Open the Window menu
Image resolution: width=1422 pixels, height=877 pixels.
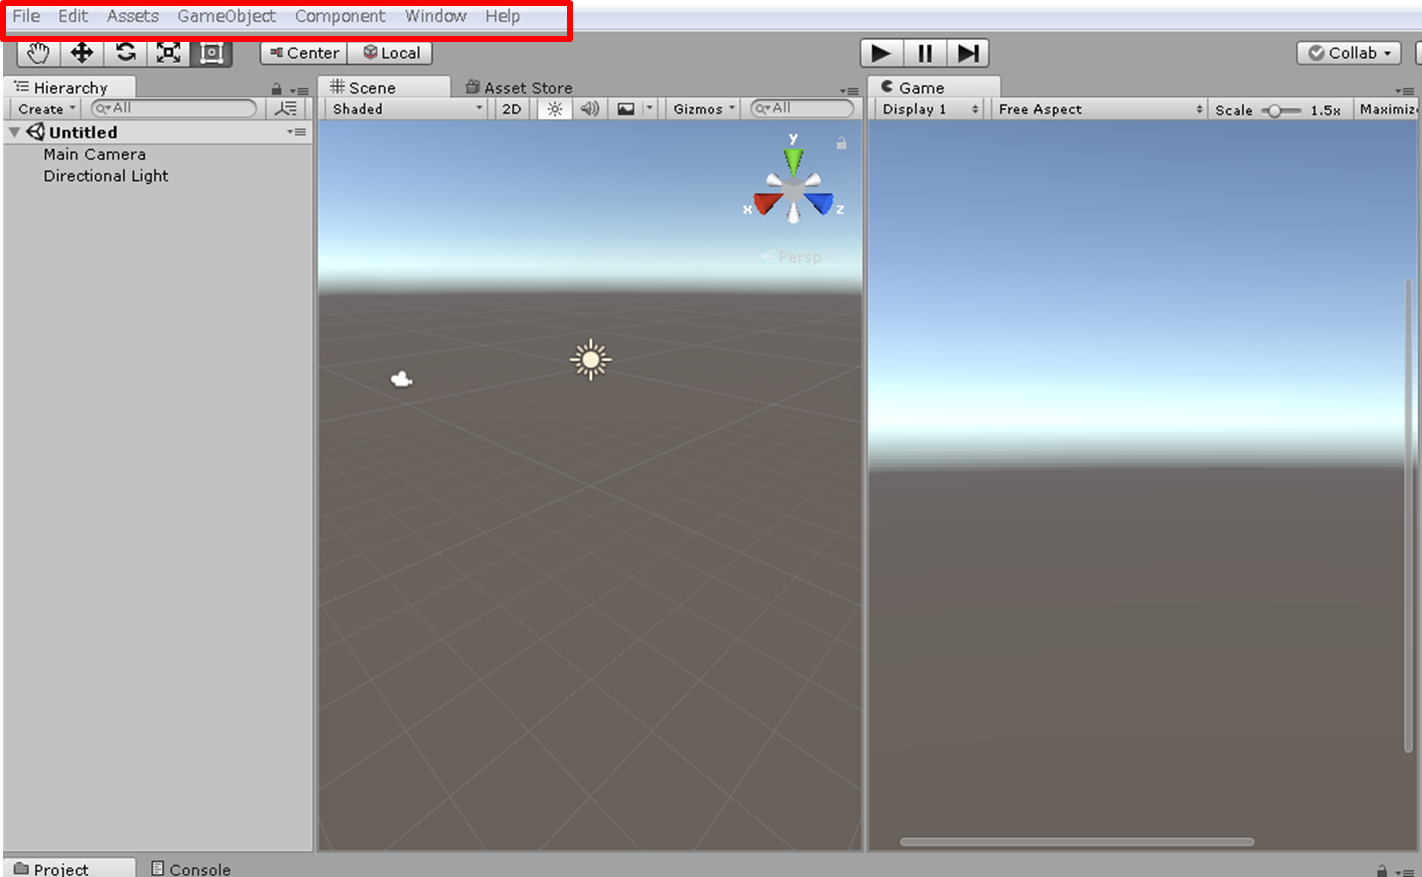tap(436, 16)
